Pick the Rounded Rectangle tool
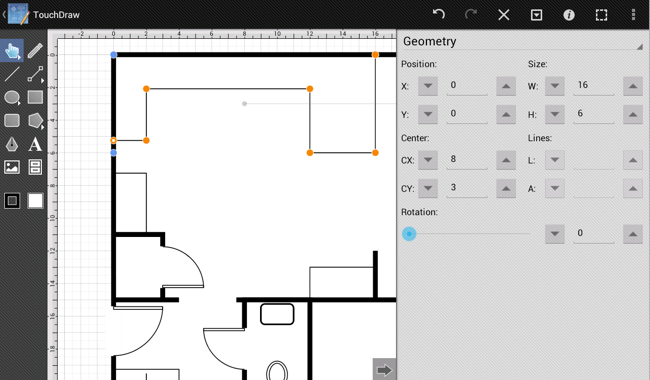650x380 pixels. [x=12, y=121]
